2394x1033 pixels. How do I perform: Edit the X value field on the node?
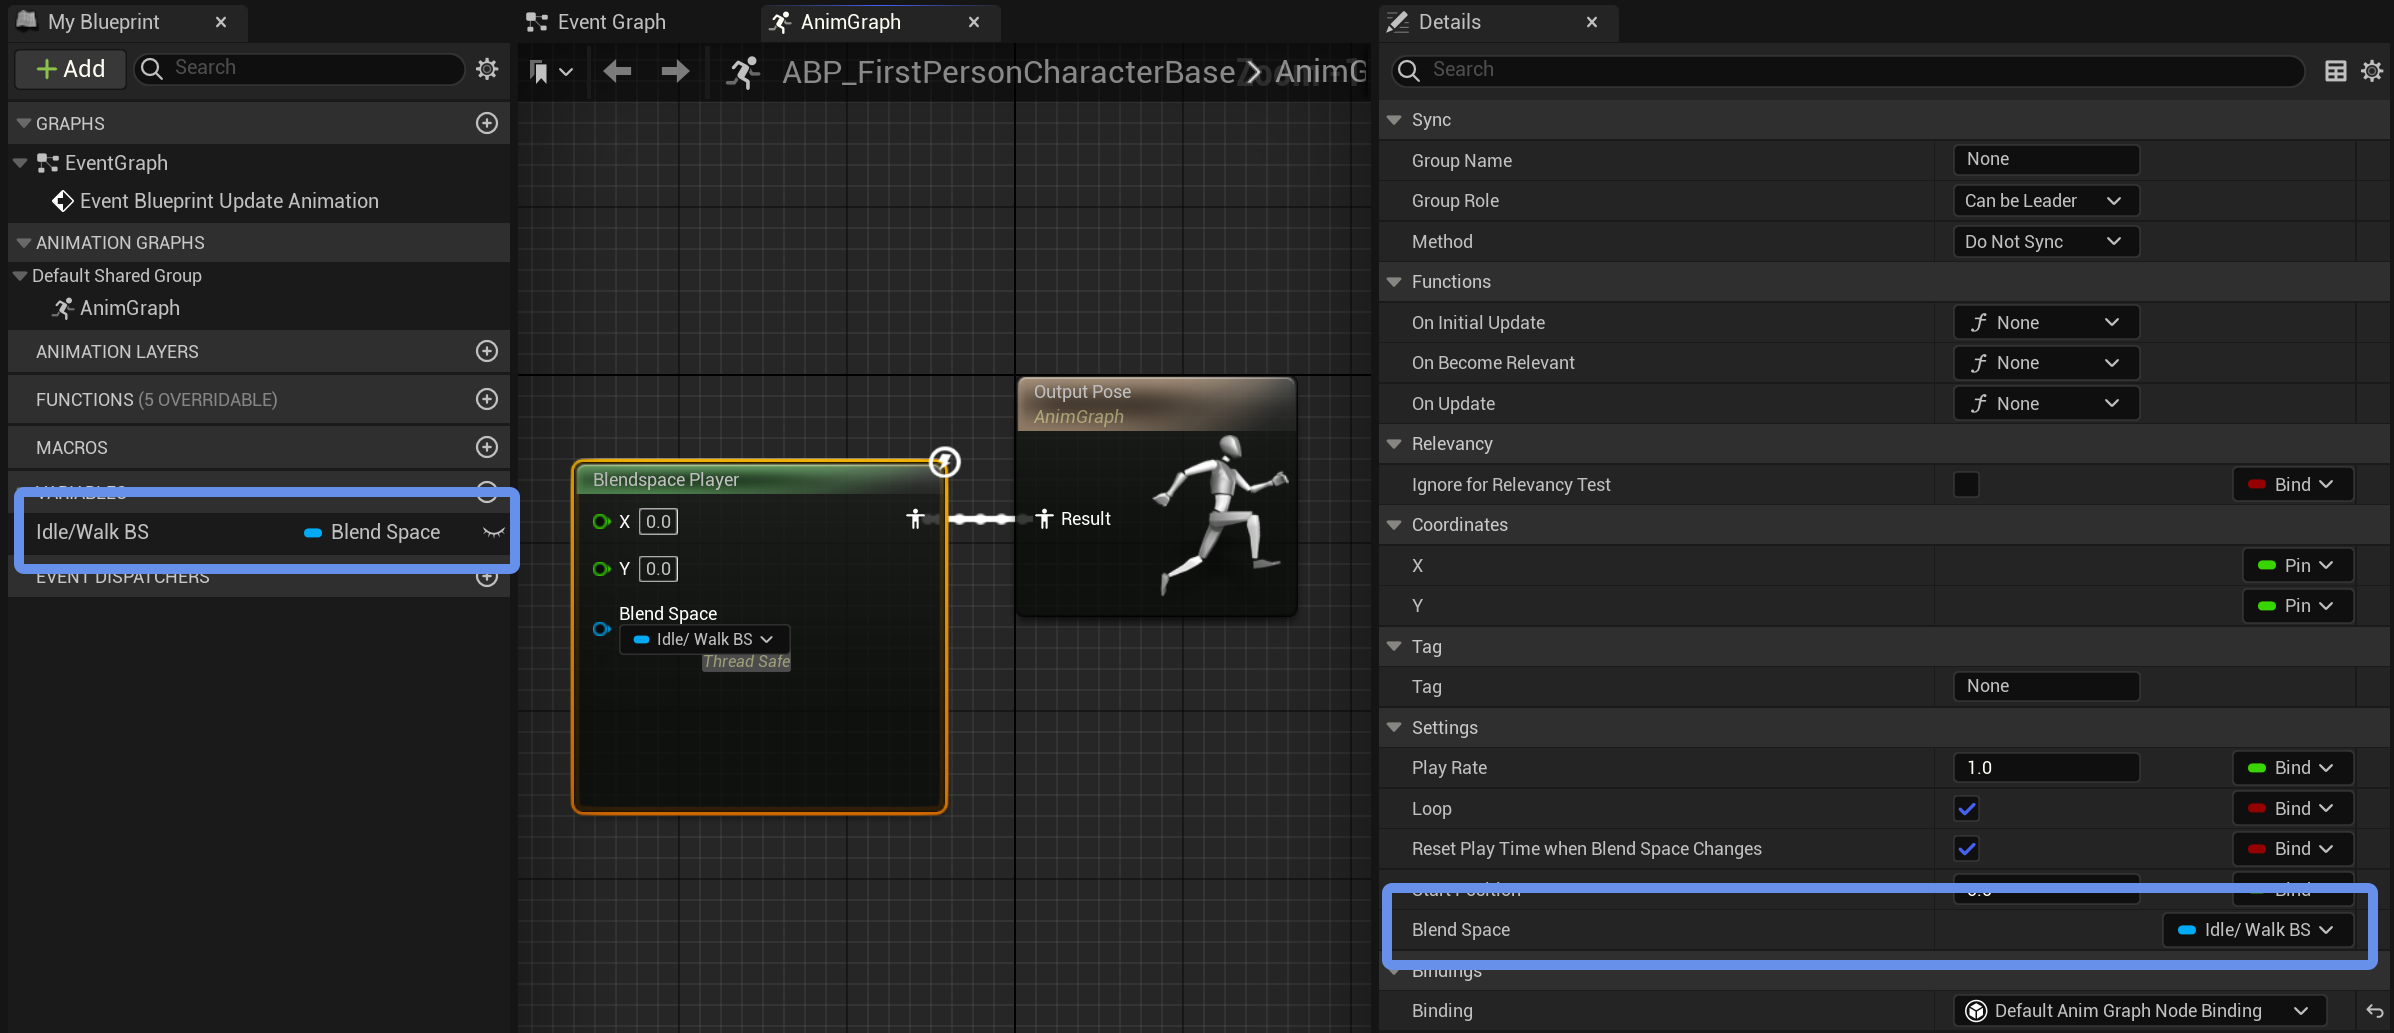click(658, 521)
